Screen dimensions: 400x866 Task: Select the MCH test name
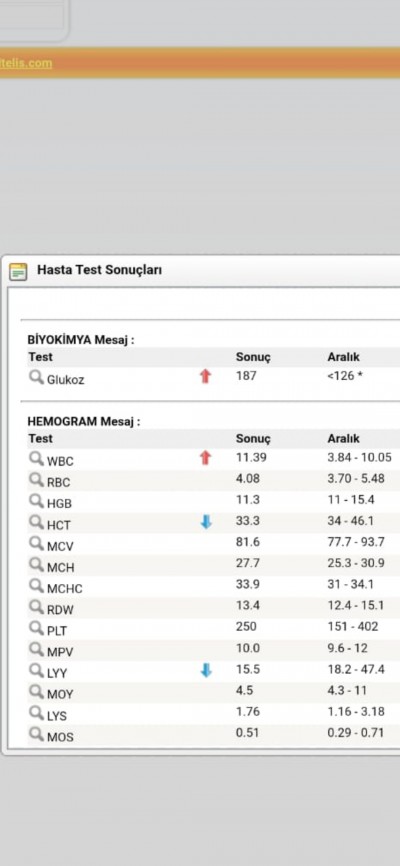[60, 568]
